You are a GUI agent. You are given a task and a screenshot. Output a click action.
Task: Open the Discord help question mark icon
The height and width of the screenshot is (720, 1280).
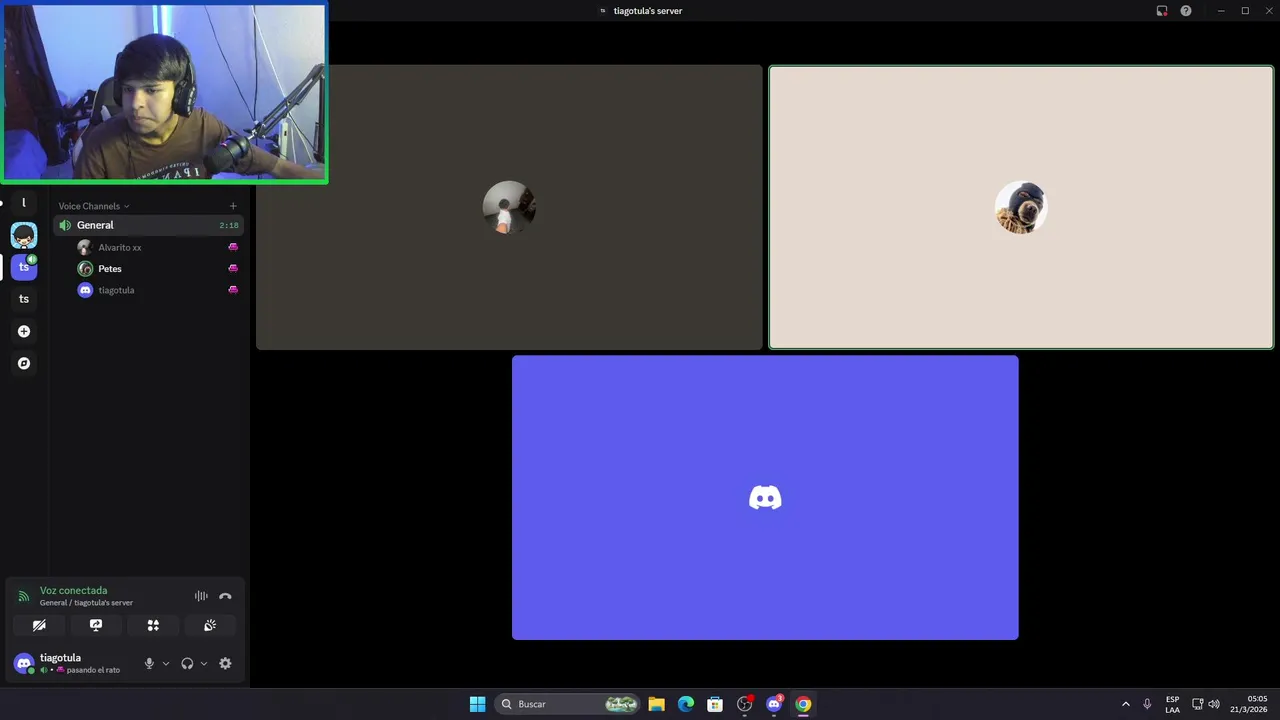click(1186, 11)
